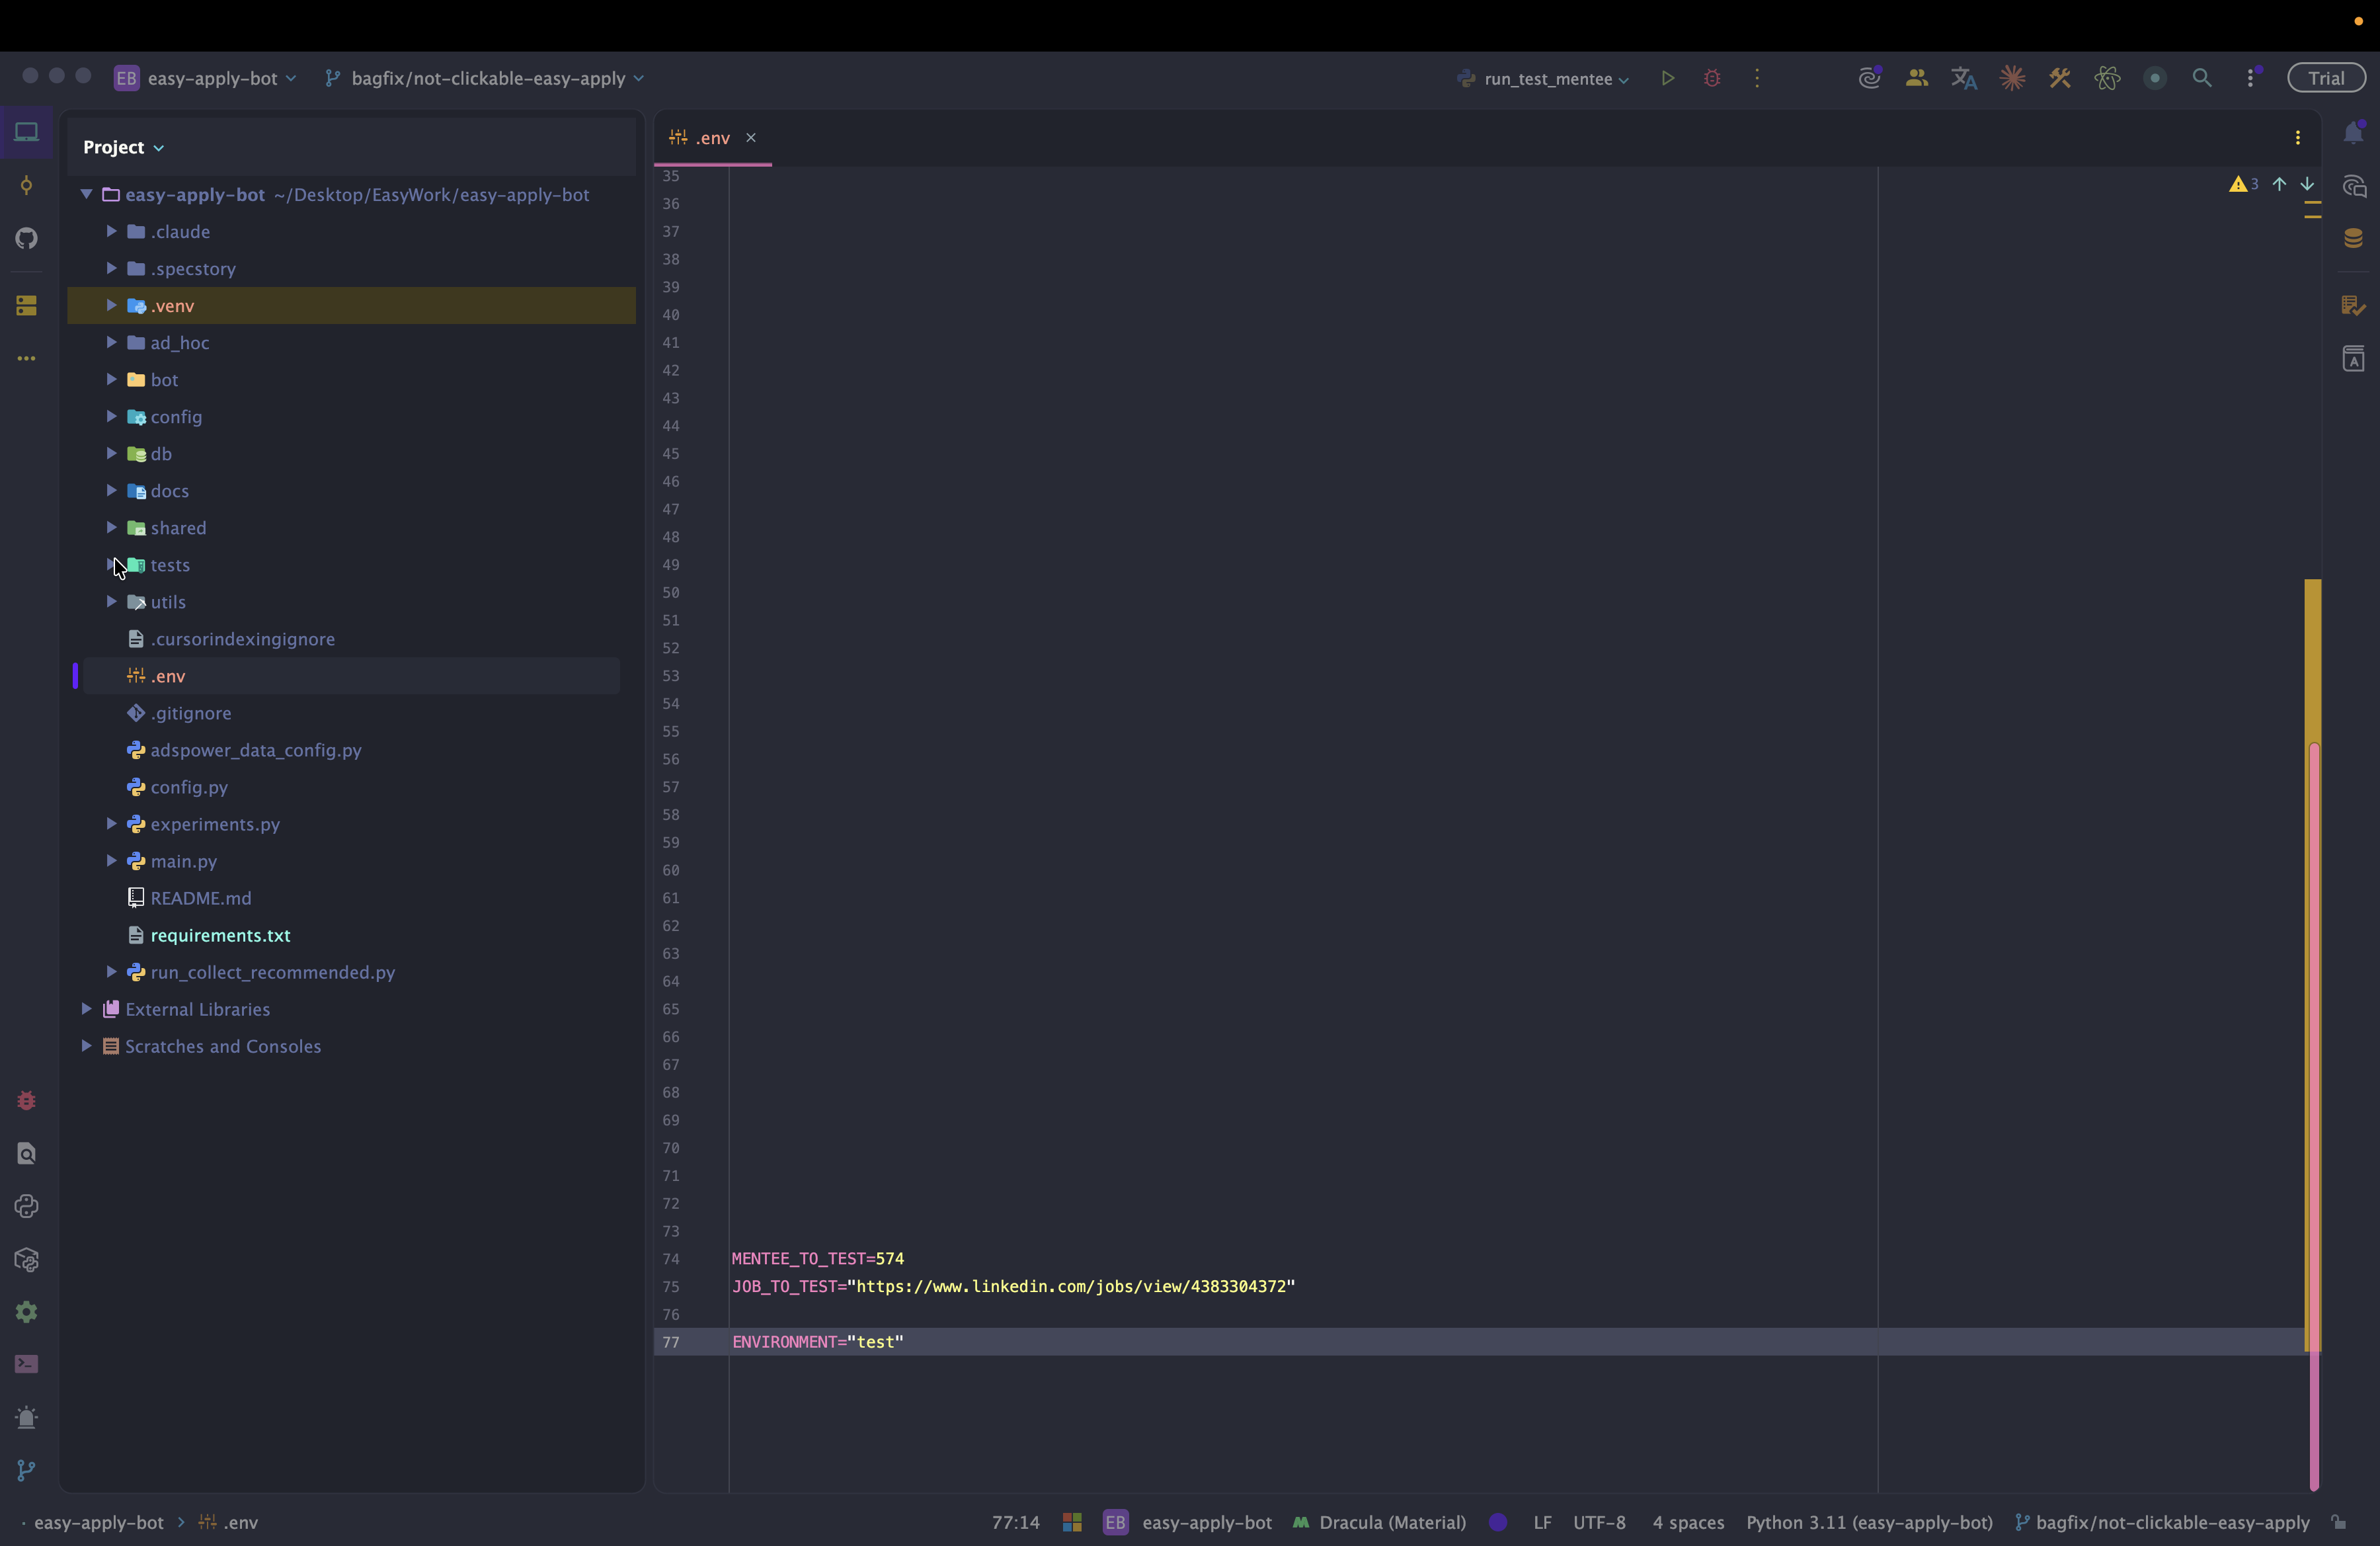Click the Run button in toolbar
The width and height of the screenshot is (2380, 1546).
(1667, 78)
